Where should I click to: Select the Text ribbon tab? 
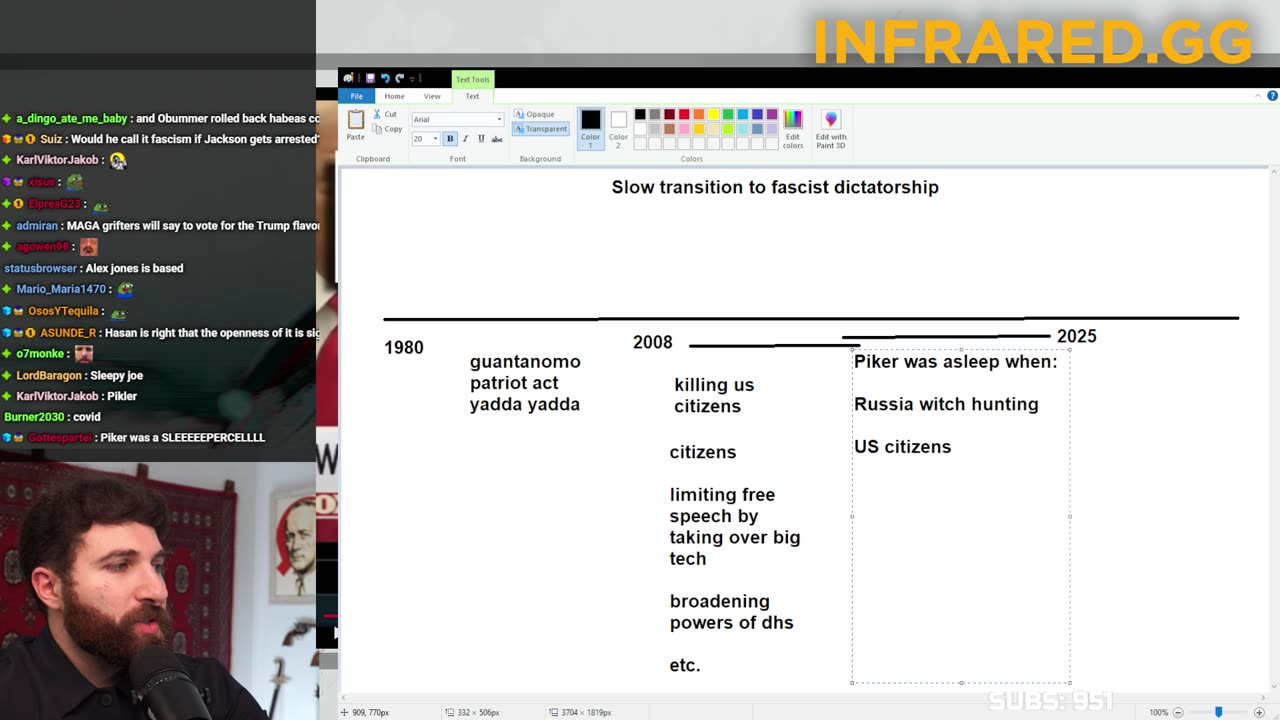(x=472, y=96)
